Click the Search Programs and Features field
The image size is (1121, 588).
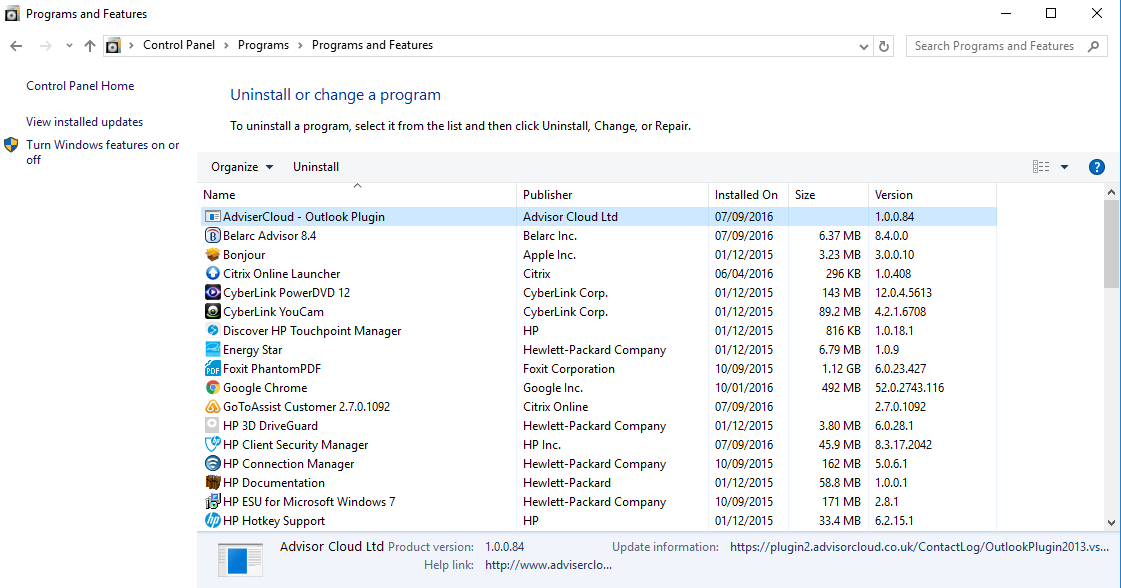(x=993, y=46)
